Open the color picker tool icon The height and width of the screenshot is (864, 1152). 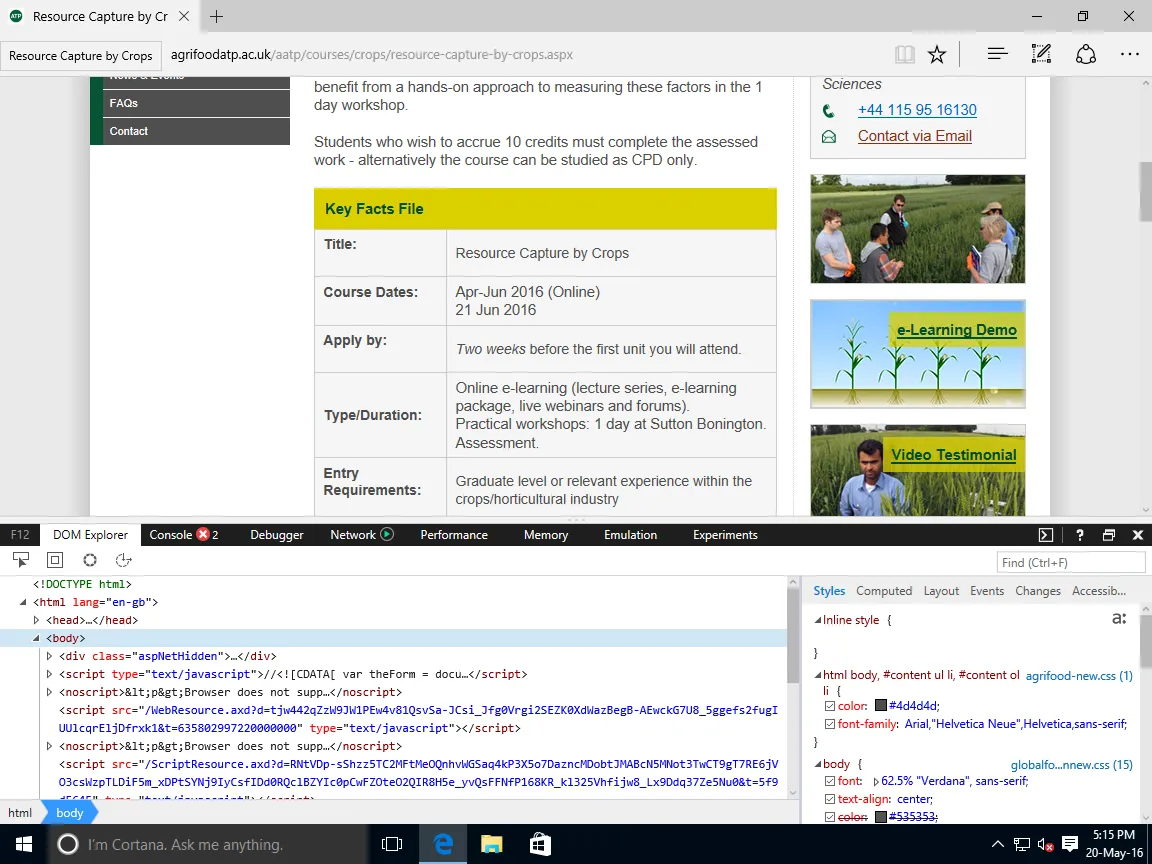pyautogui.click(x=90, y=560)
